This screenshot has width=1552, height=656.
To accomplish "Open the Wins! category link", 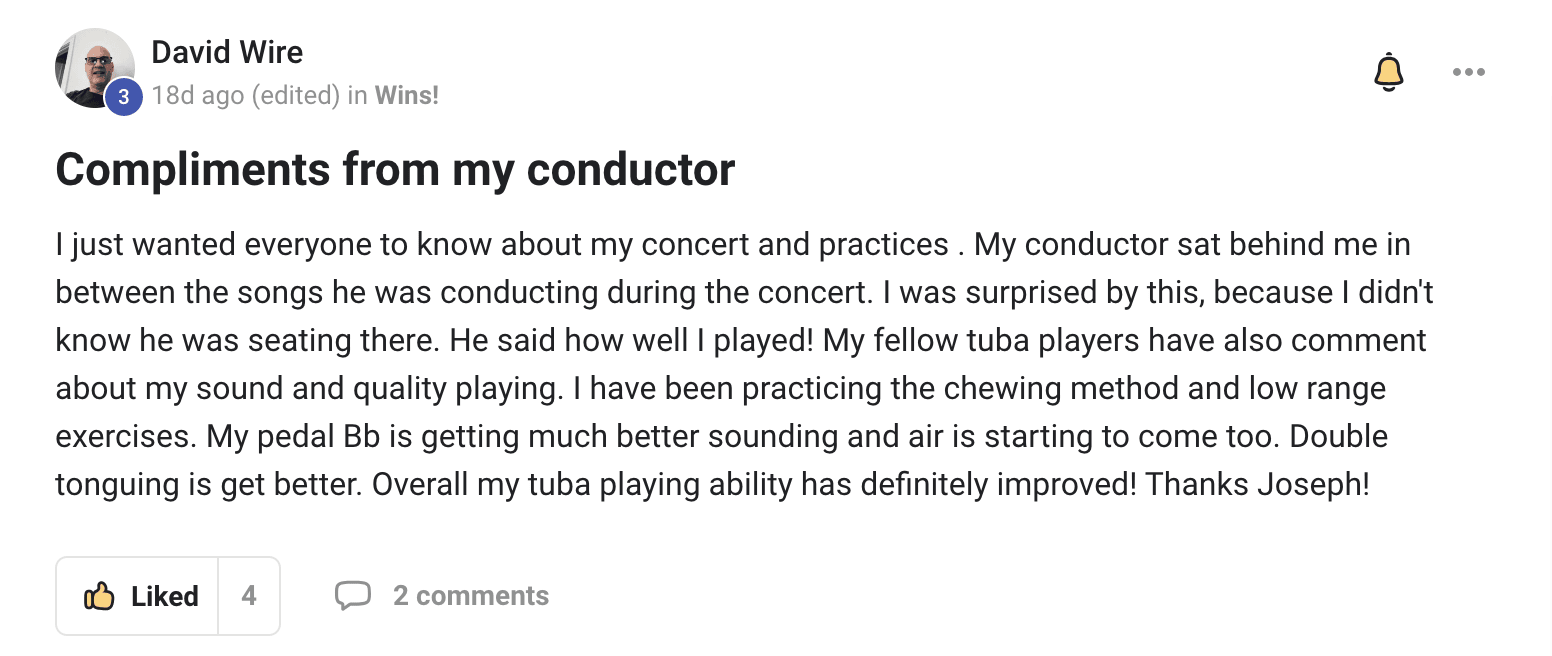I will [407, 96].
